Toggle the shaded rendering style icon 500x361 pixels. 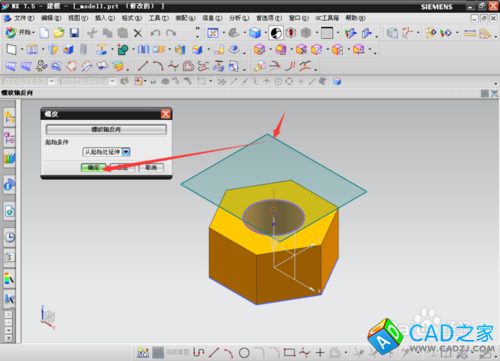(255, 33)
